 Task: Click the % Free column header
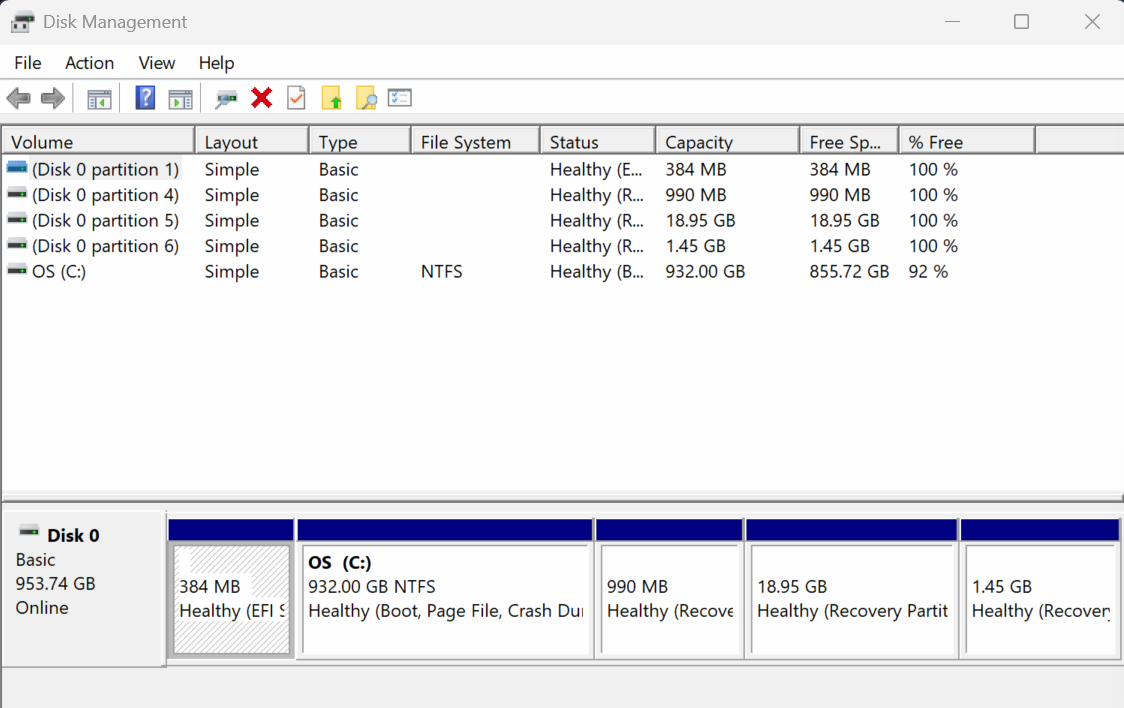[967, 142]
